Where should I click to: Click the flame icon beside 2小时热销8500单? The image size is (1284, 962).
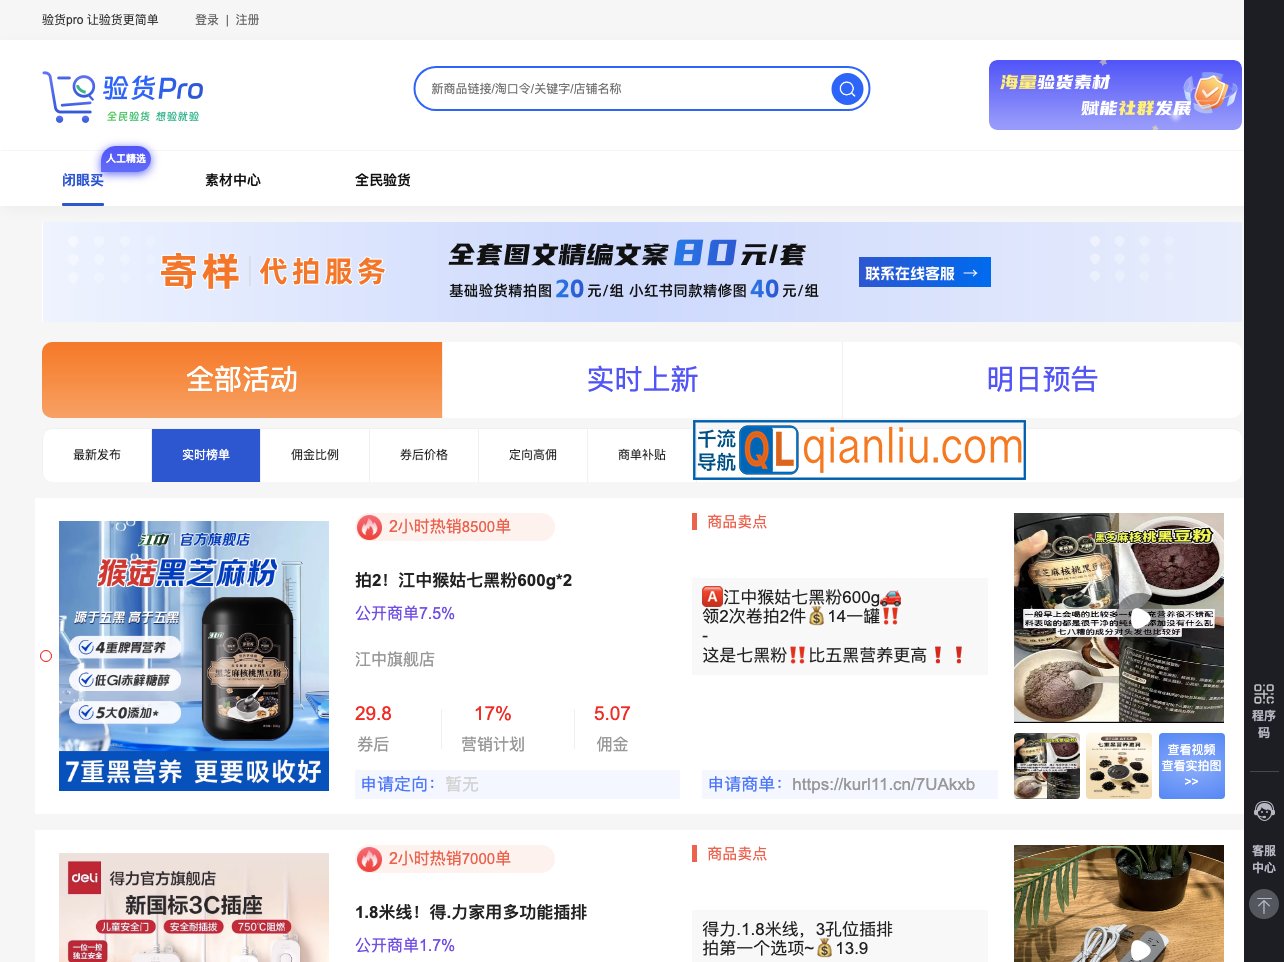coord(369,527)
